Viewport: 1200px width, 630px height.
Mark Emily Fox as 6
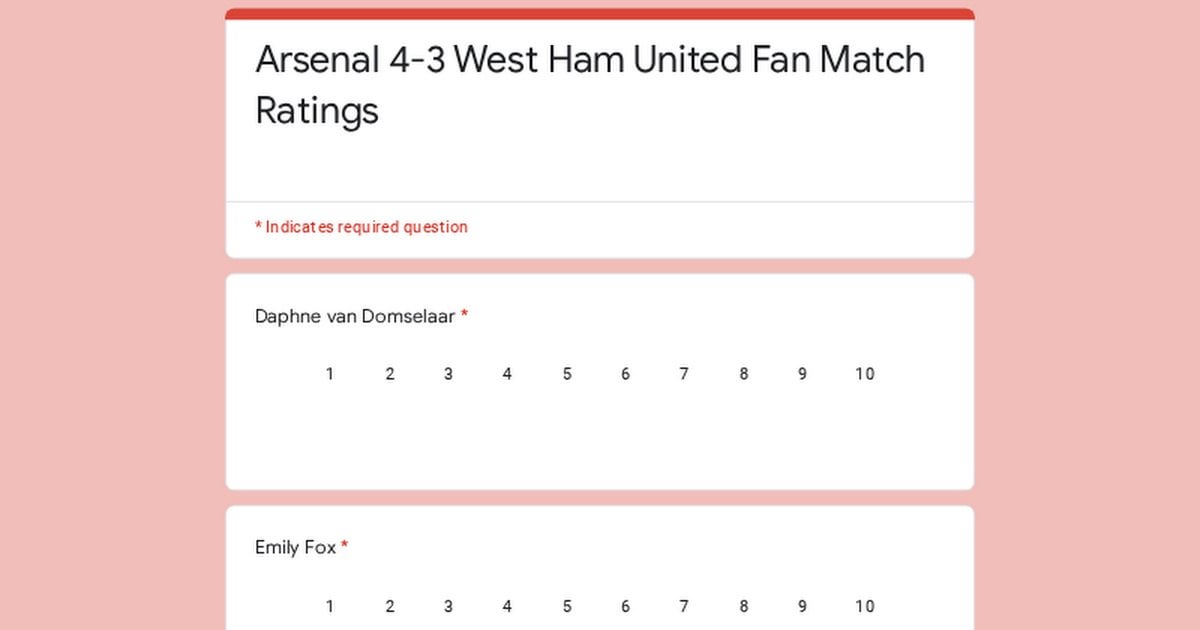click(x=625, y=606)
